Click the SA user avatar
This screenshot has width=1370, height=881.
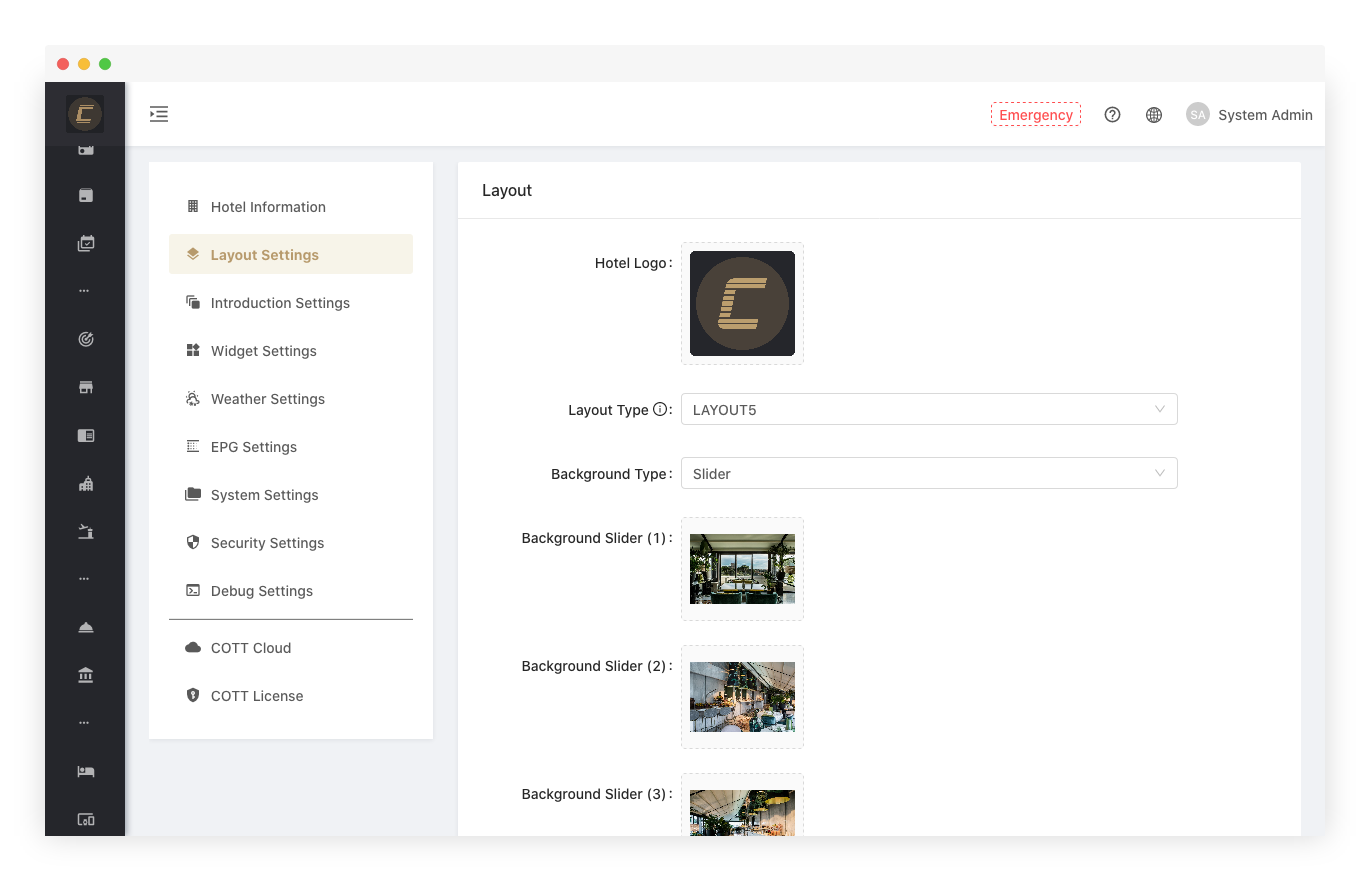(x=1197, y=115)
